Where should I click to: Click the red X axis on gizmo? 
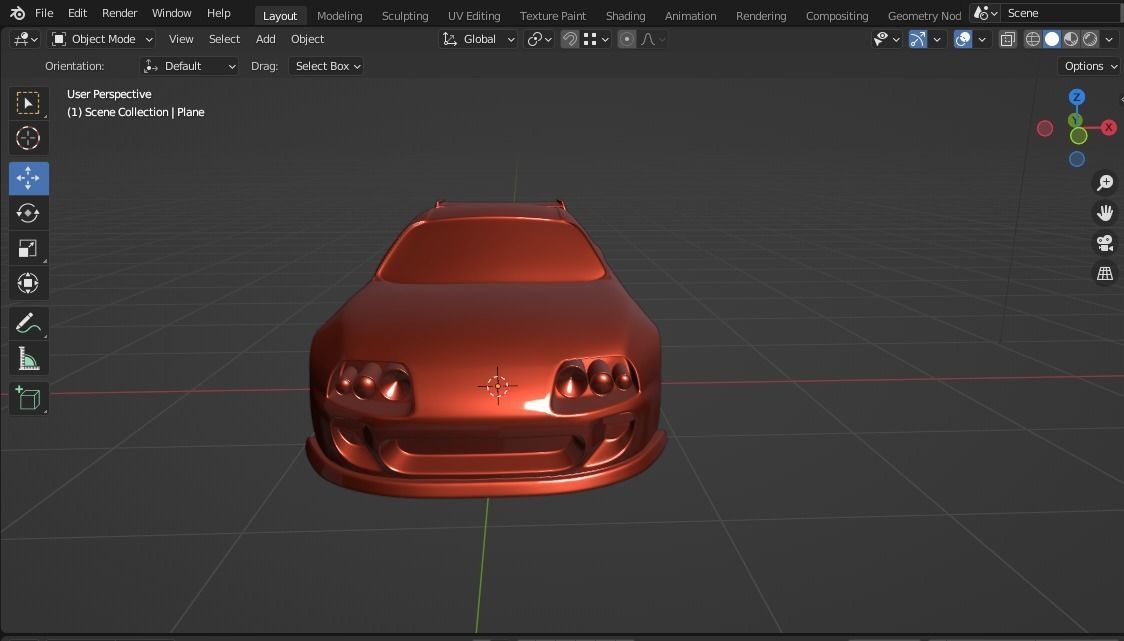[1109, 128]
